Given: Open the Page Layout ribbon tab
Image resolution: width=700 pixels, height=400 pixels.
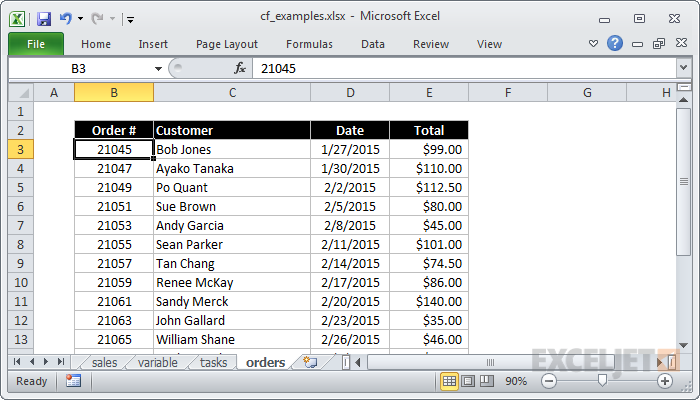Looking at the screenshot, I should [227, 44].
